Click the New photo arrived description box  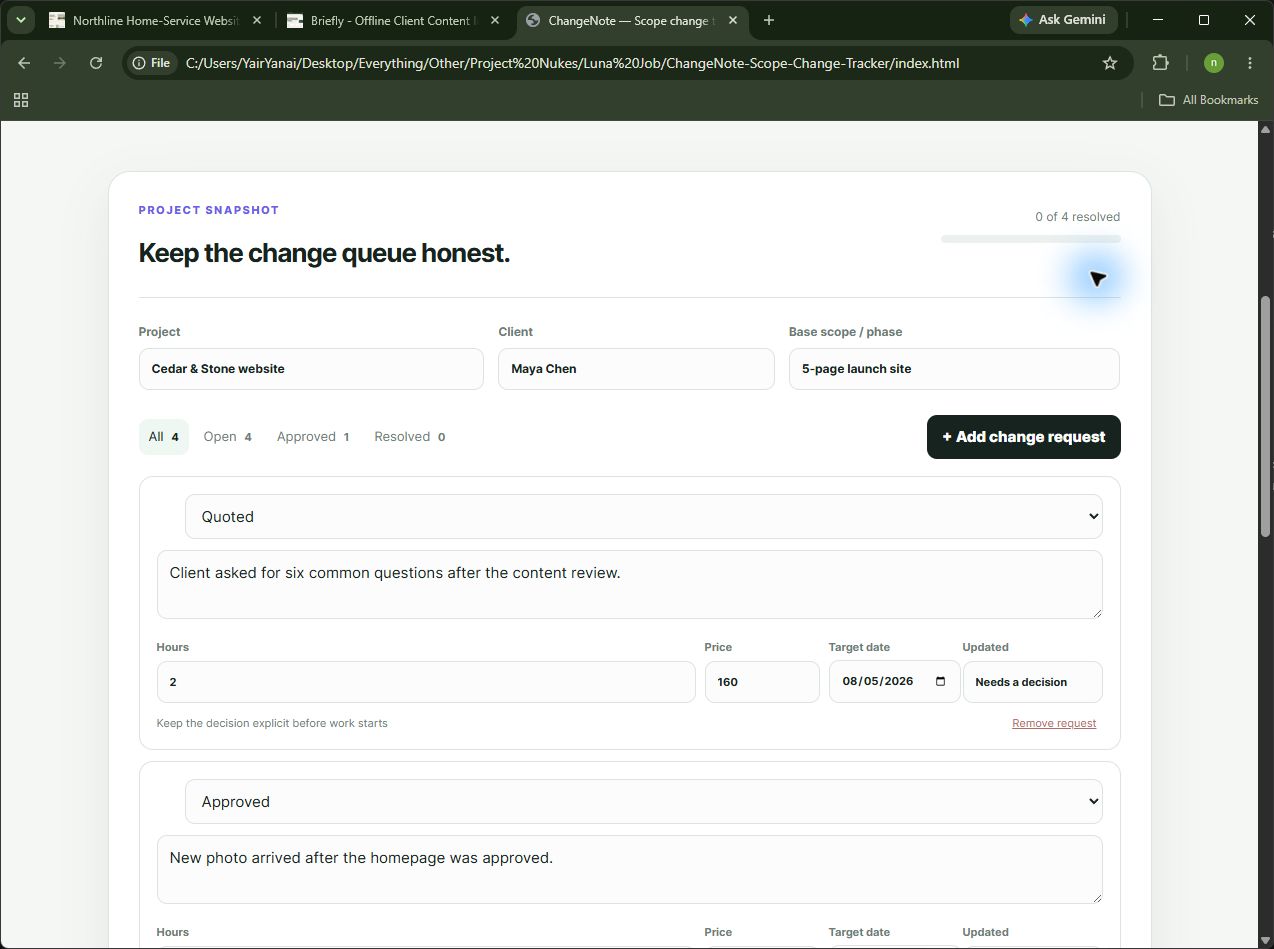(630, 869)
